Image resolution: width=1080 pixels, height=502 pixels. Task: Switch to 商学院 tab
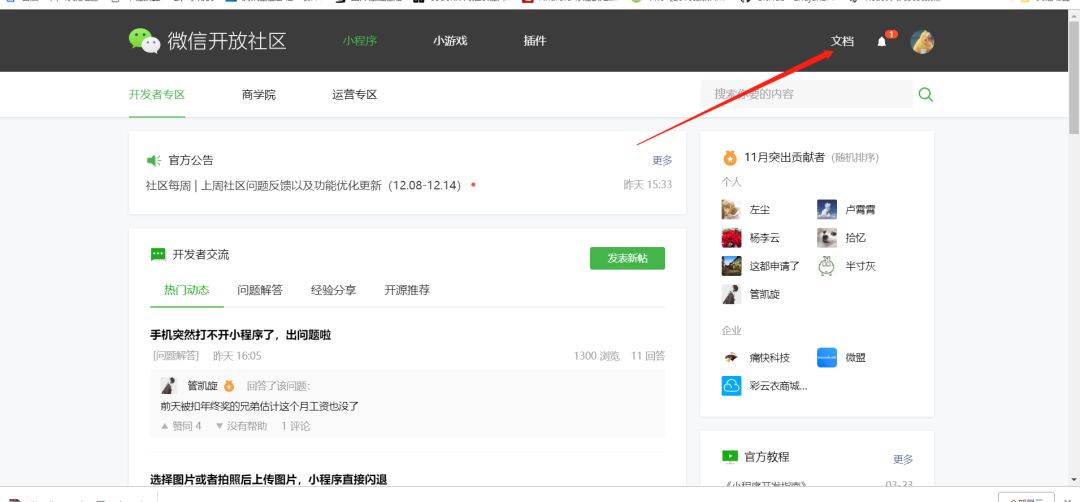click(259, 95)
